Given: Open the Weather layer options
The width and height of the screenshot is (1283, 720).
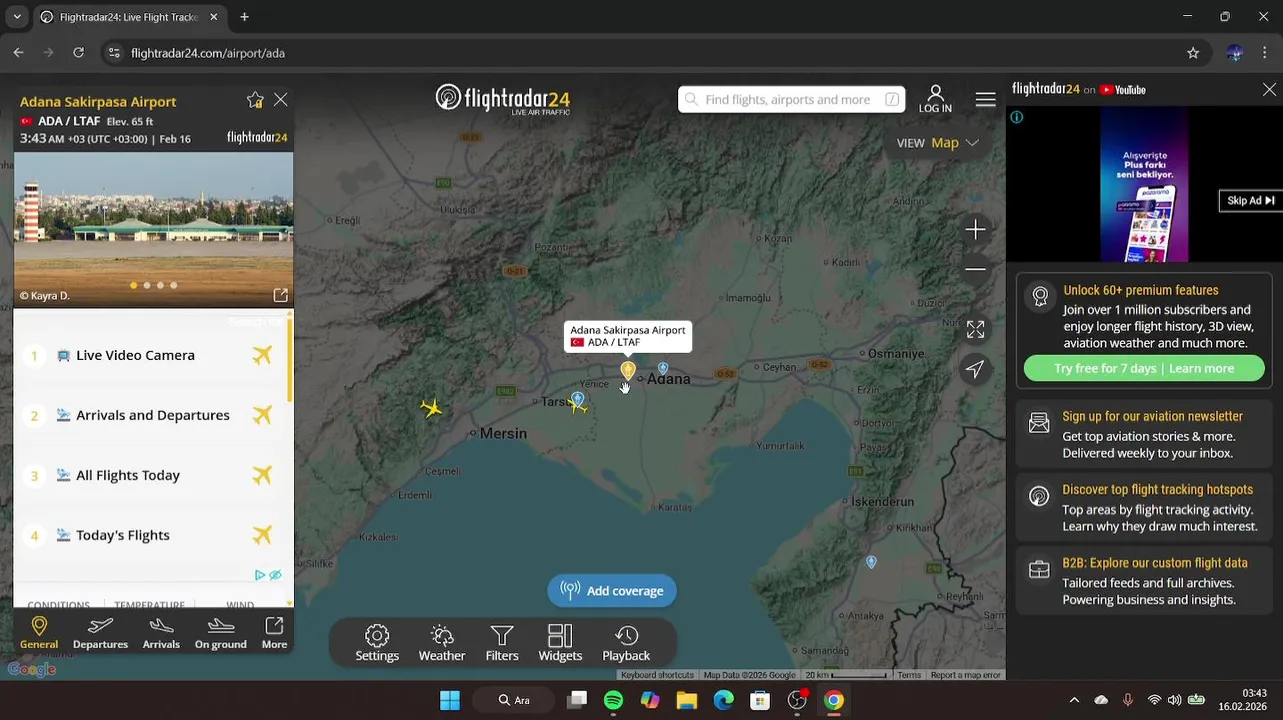Looking at the screenshot, I should [442, 643].
